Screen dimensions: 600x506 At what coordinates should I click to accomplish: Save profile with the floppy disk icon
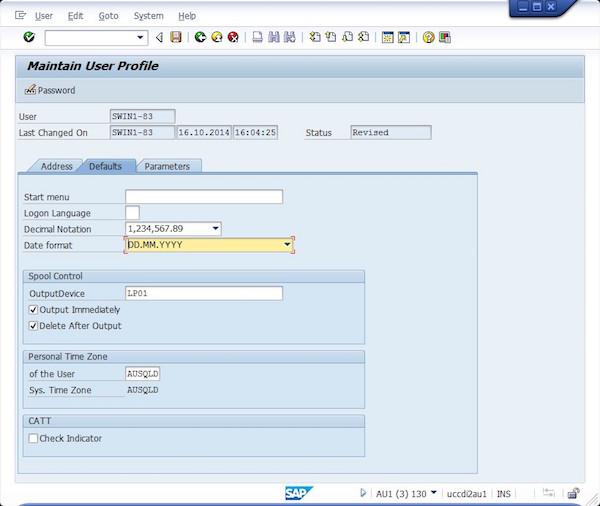(176, 37)
